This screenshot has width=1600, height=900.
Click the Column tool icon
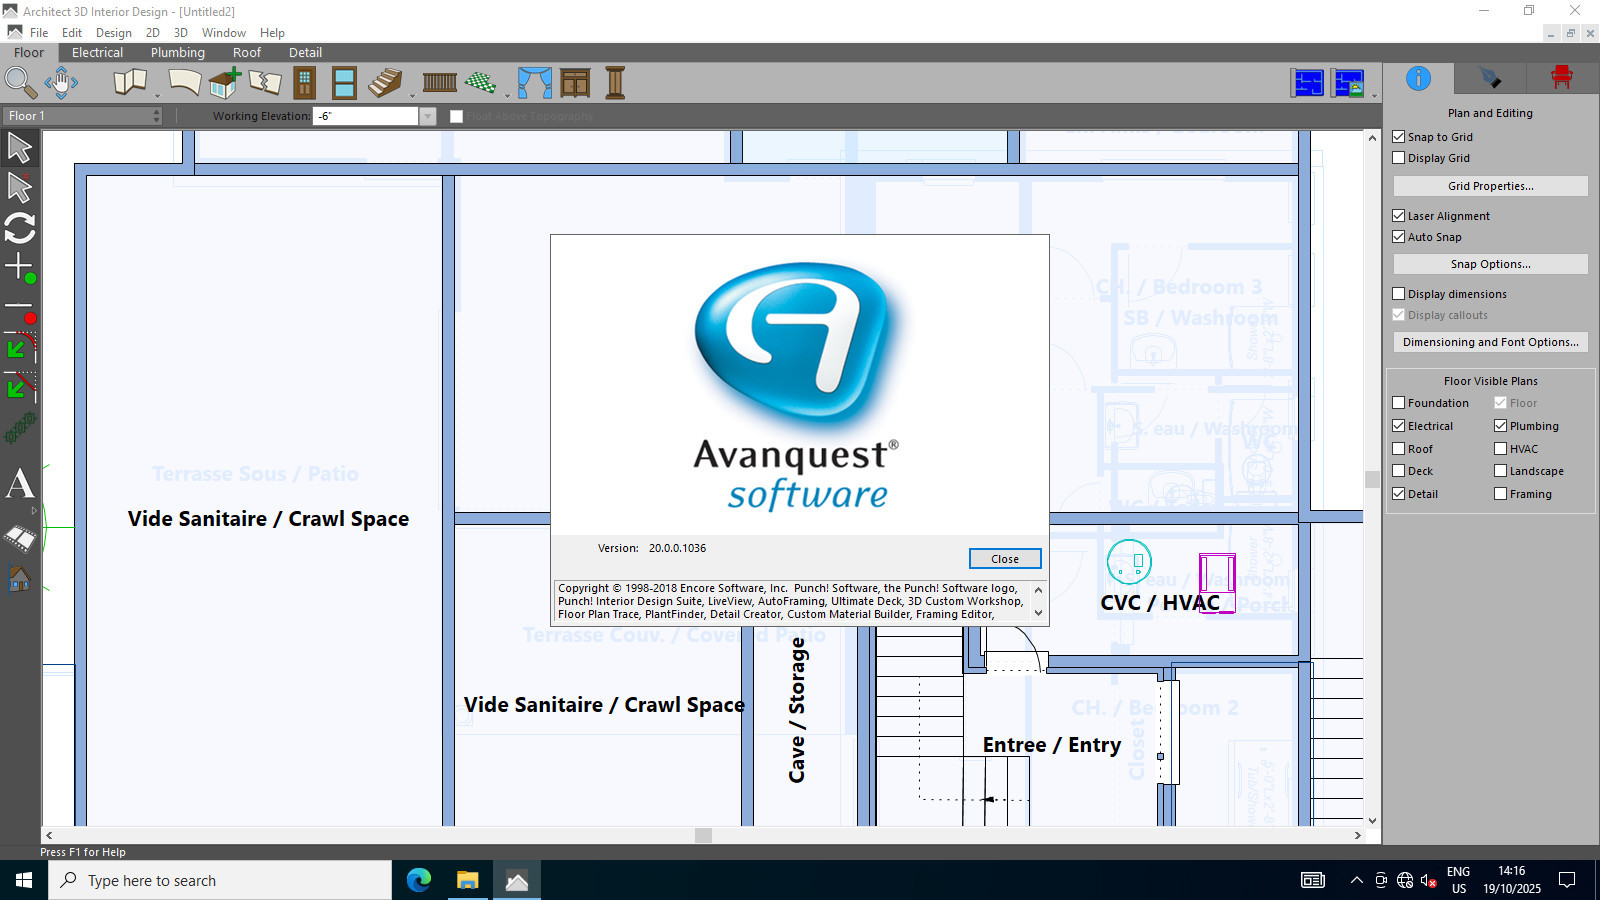[x=615, y=82]
